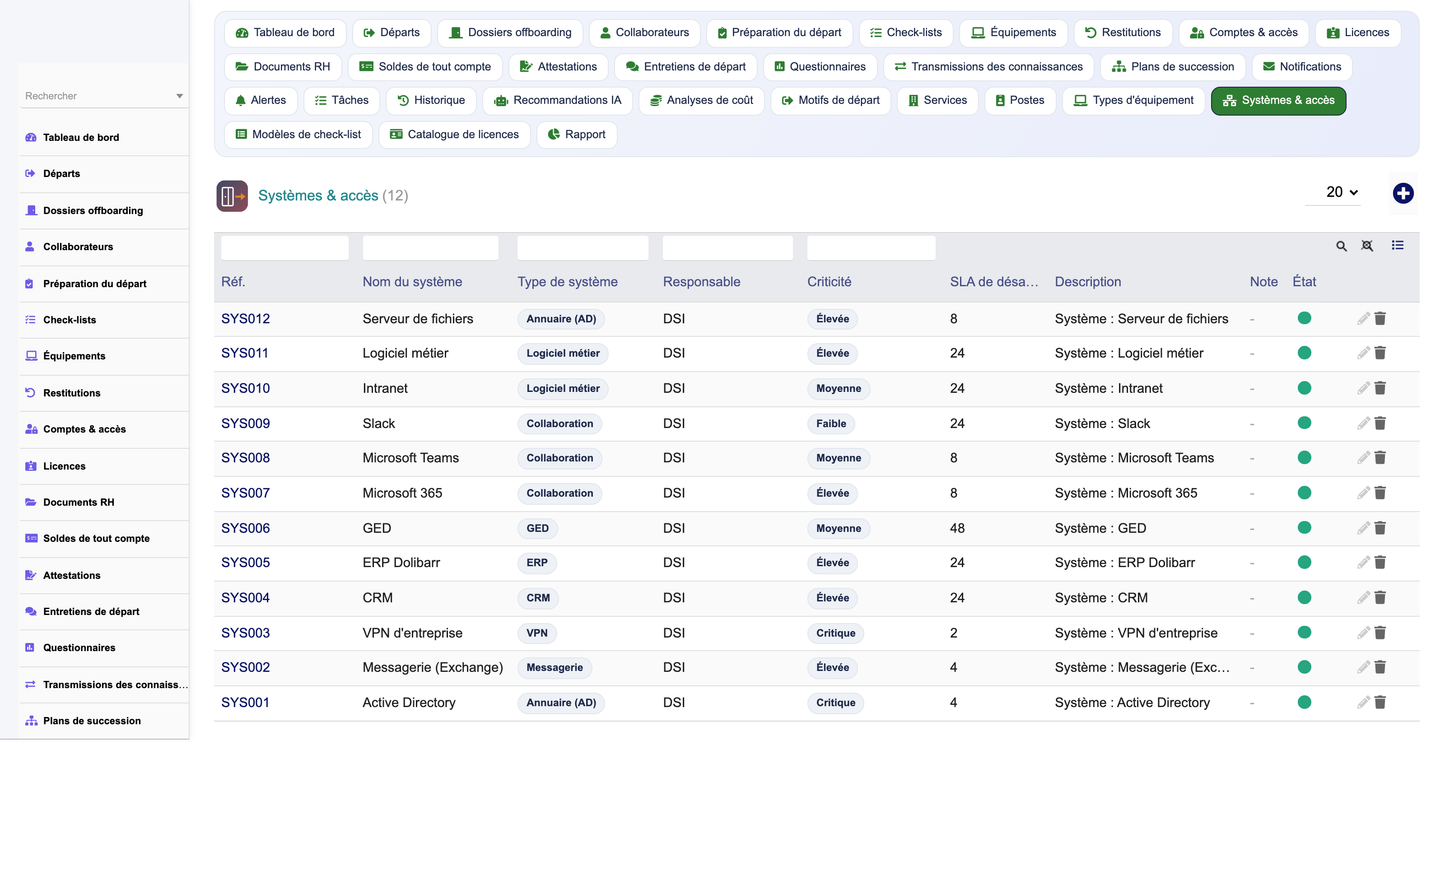Switch to the Licences top tab

(x=1358, y=33)
